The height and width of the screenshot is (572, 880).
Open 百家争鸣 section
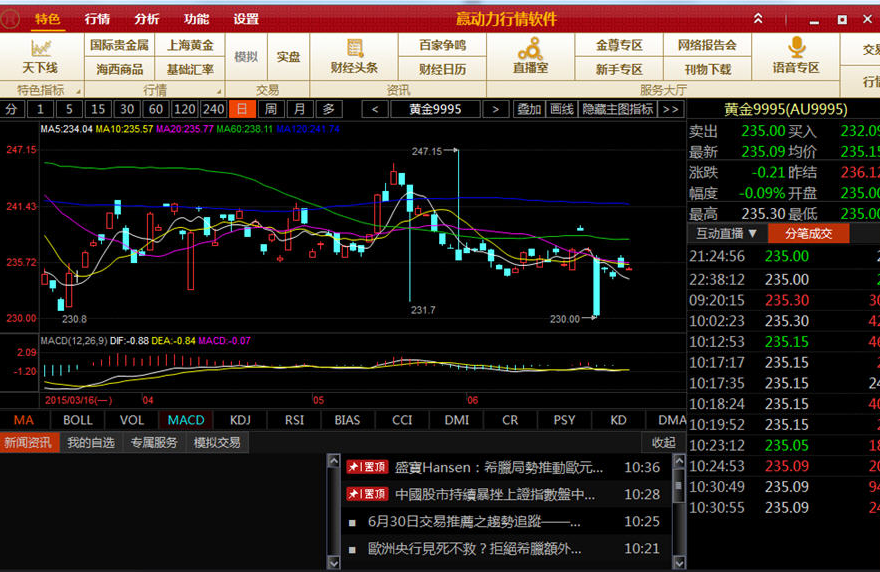point(442,45)
